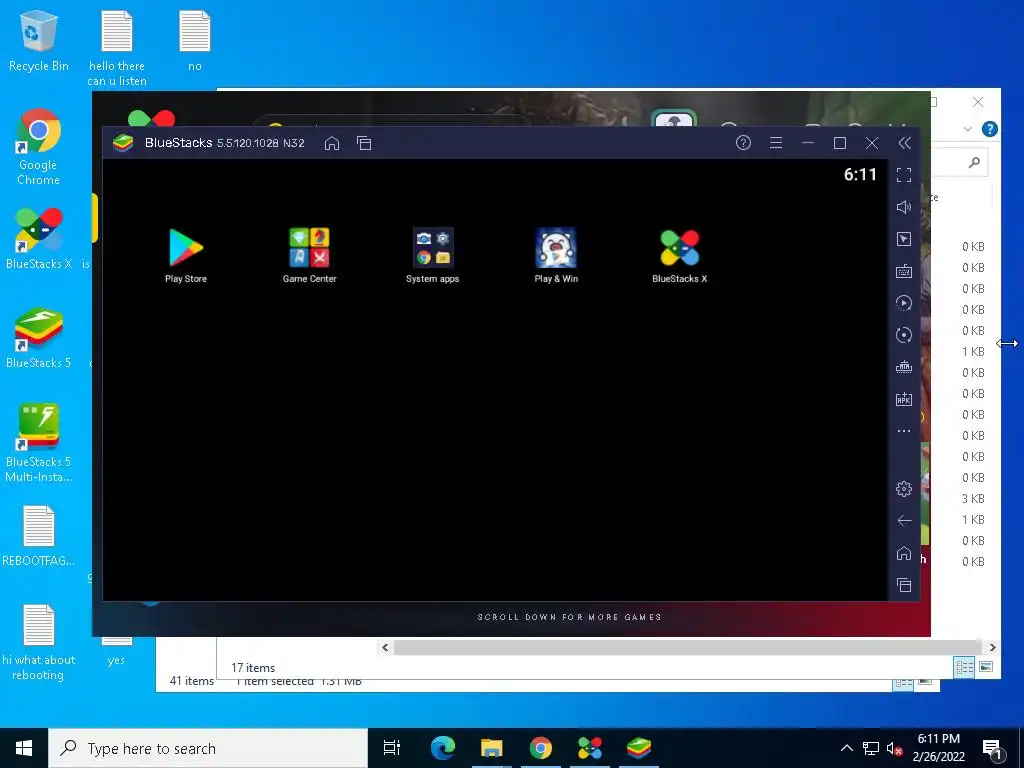Open recent apps icon at sidebar bottom

[x=904, y=585]
